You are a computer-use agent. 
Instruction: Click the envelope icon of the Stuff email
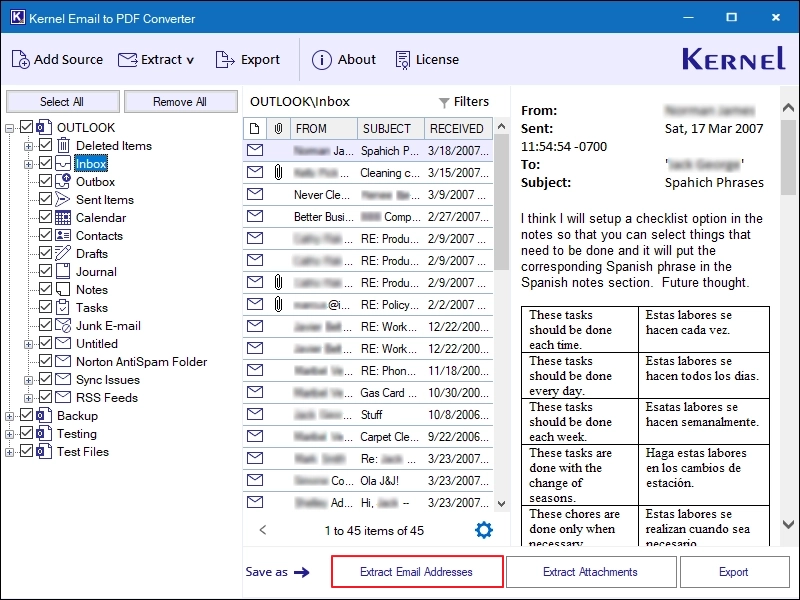coord(255,414)
